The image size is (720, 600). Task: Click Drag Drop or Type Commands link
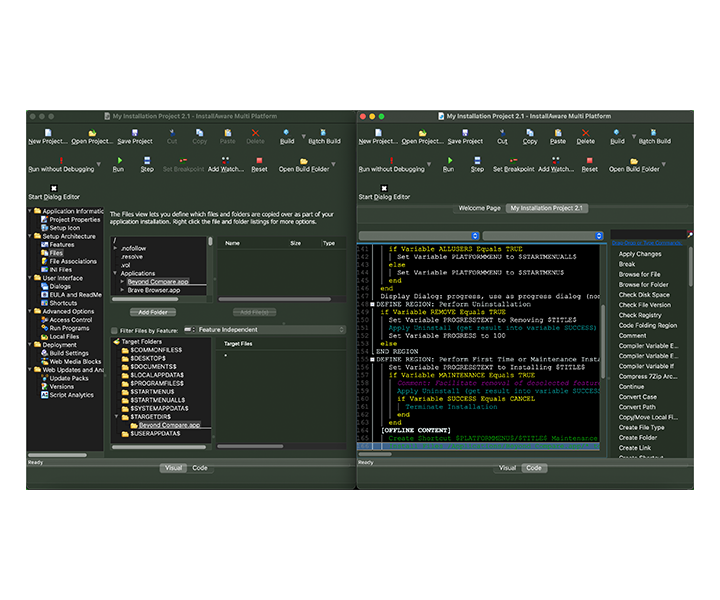[x=647, y=243]
